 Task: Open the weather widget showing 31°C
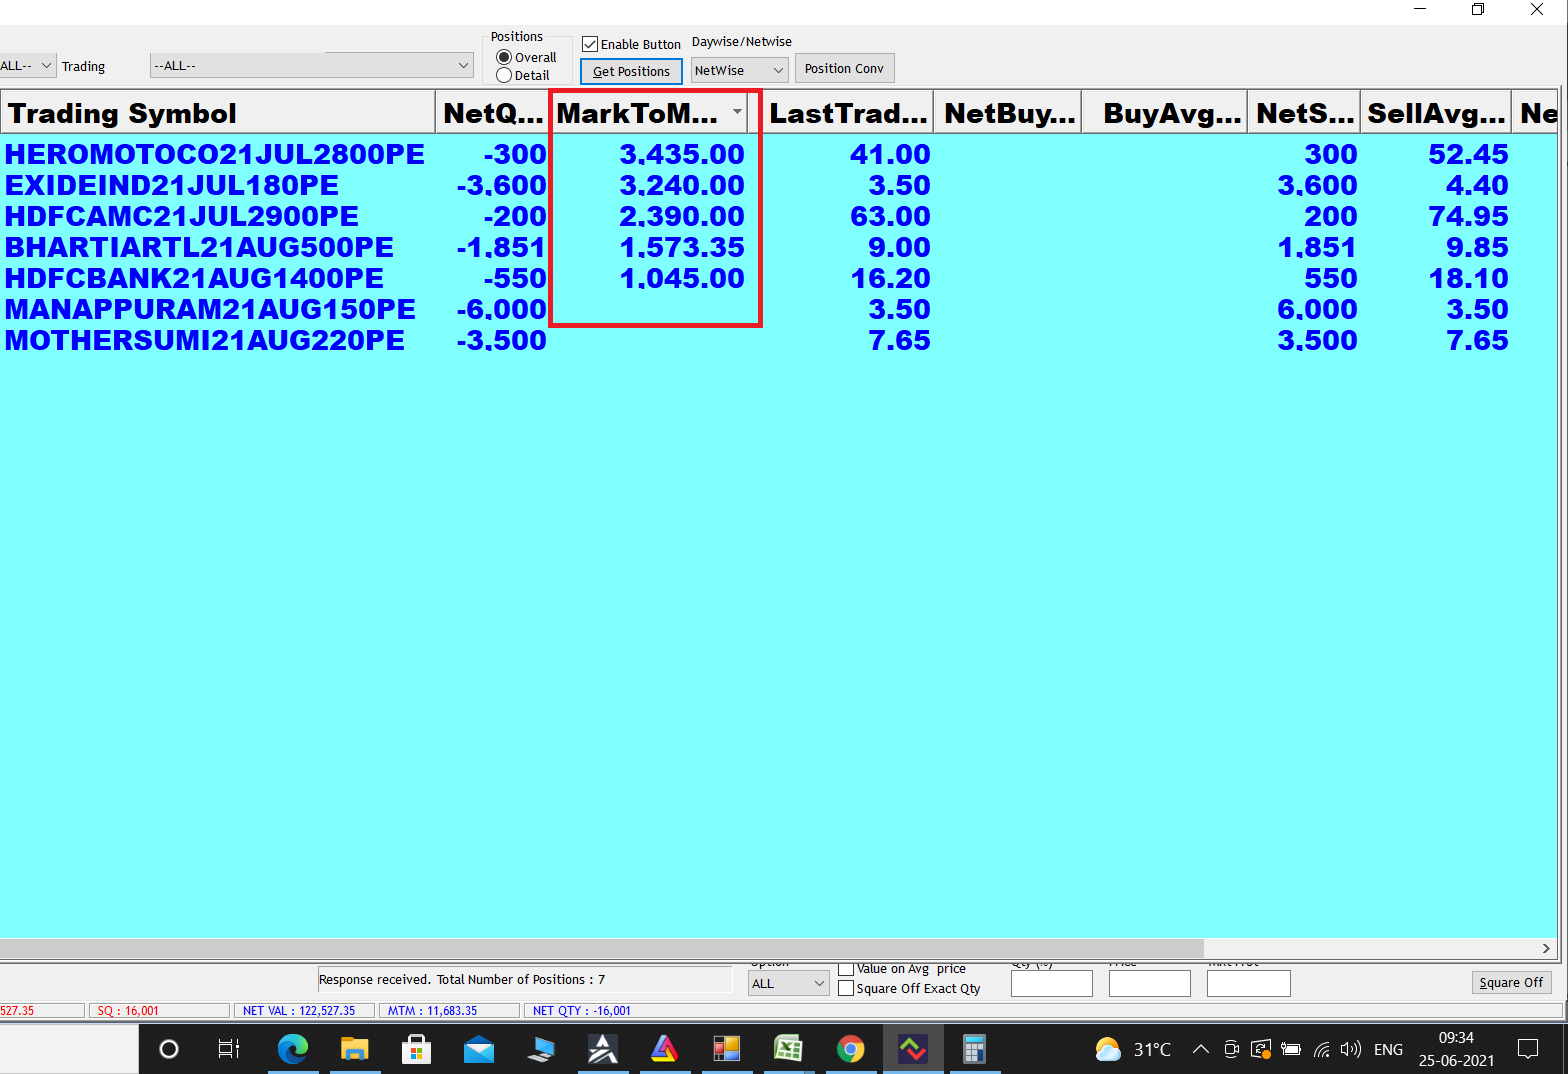(x=1133, y=1049)
